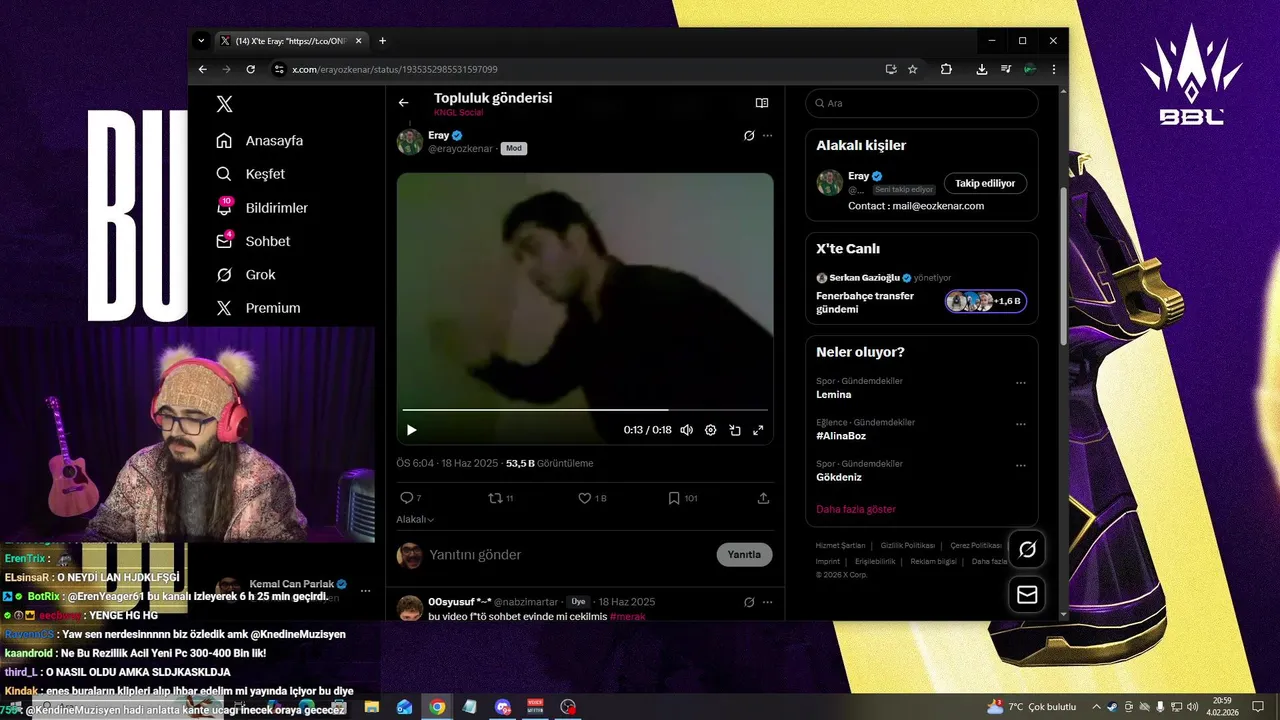Open the floating messages envelope button
Image resolution: width=1280 pixels, height=720 pixels.
[1027, 594]
